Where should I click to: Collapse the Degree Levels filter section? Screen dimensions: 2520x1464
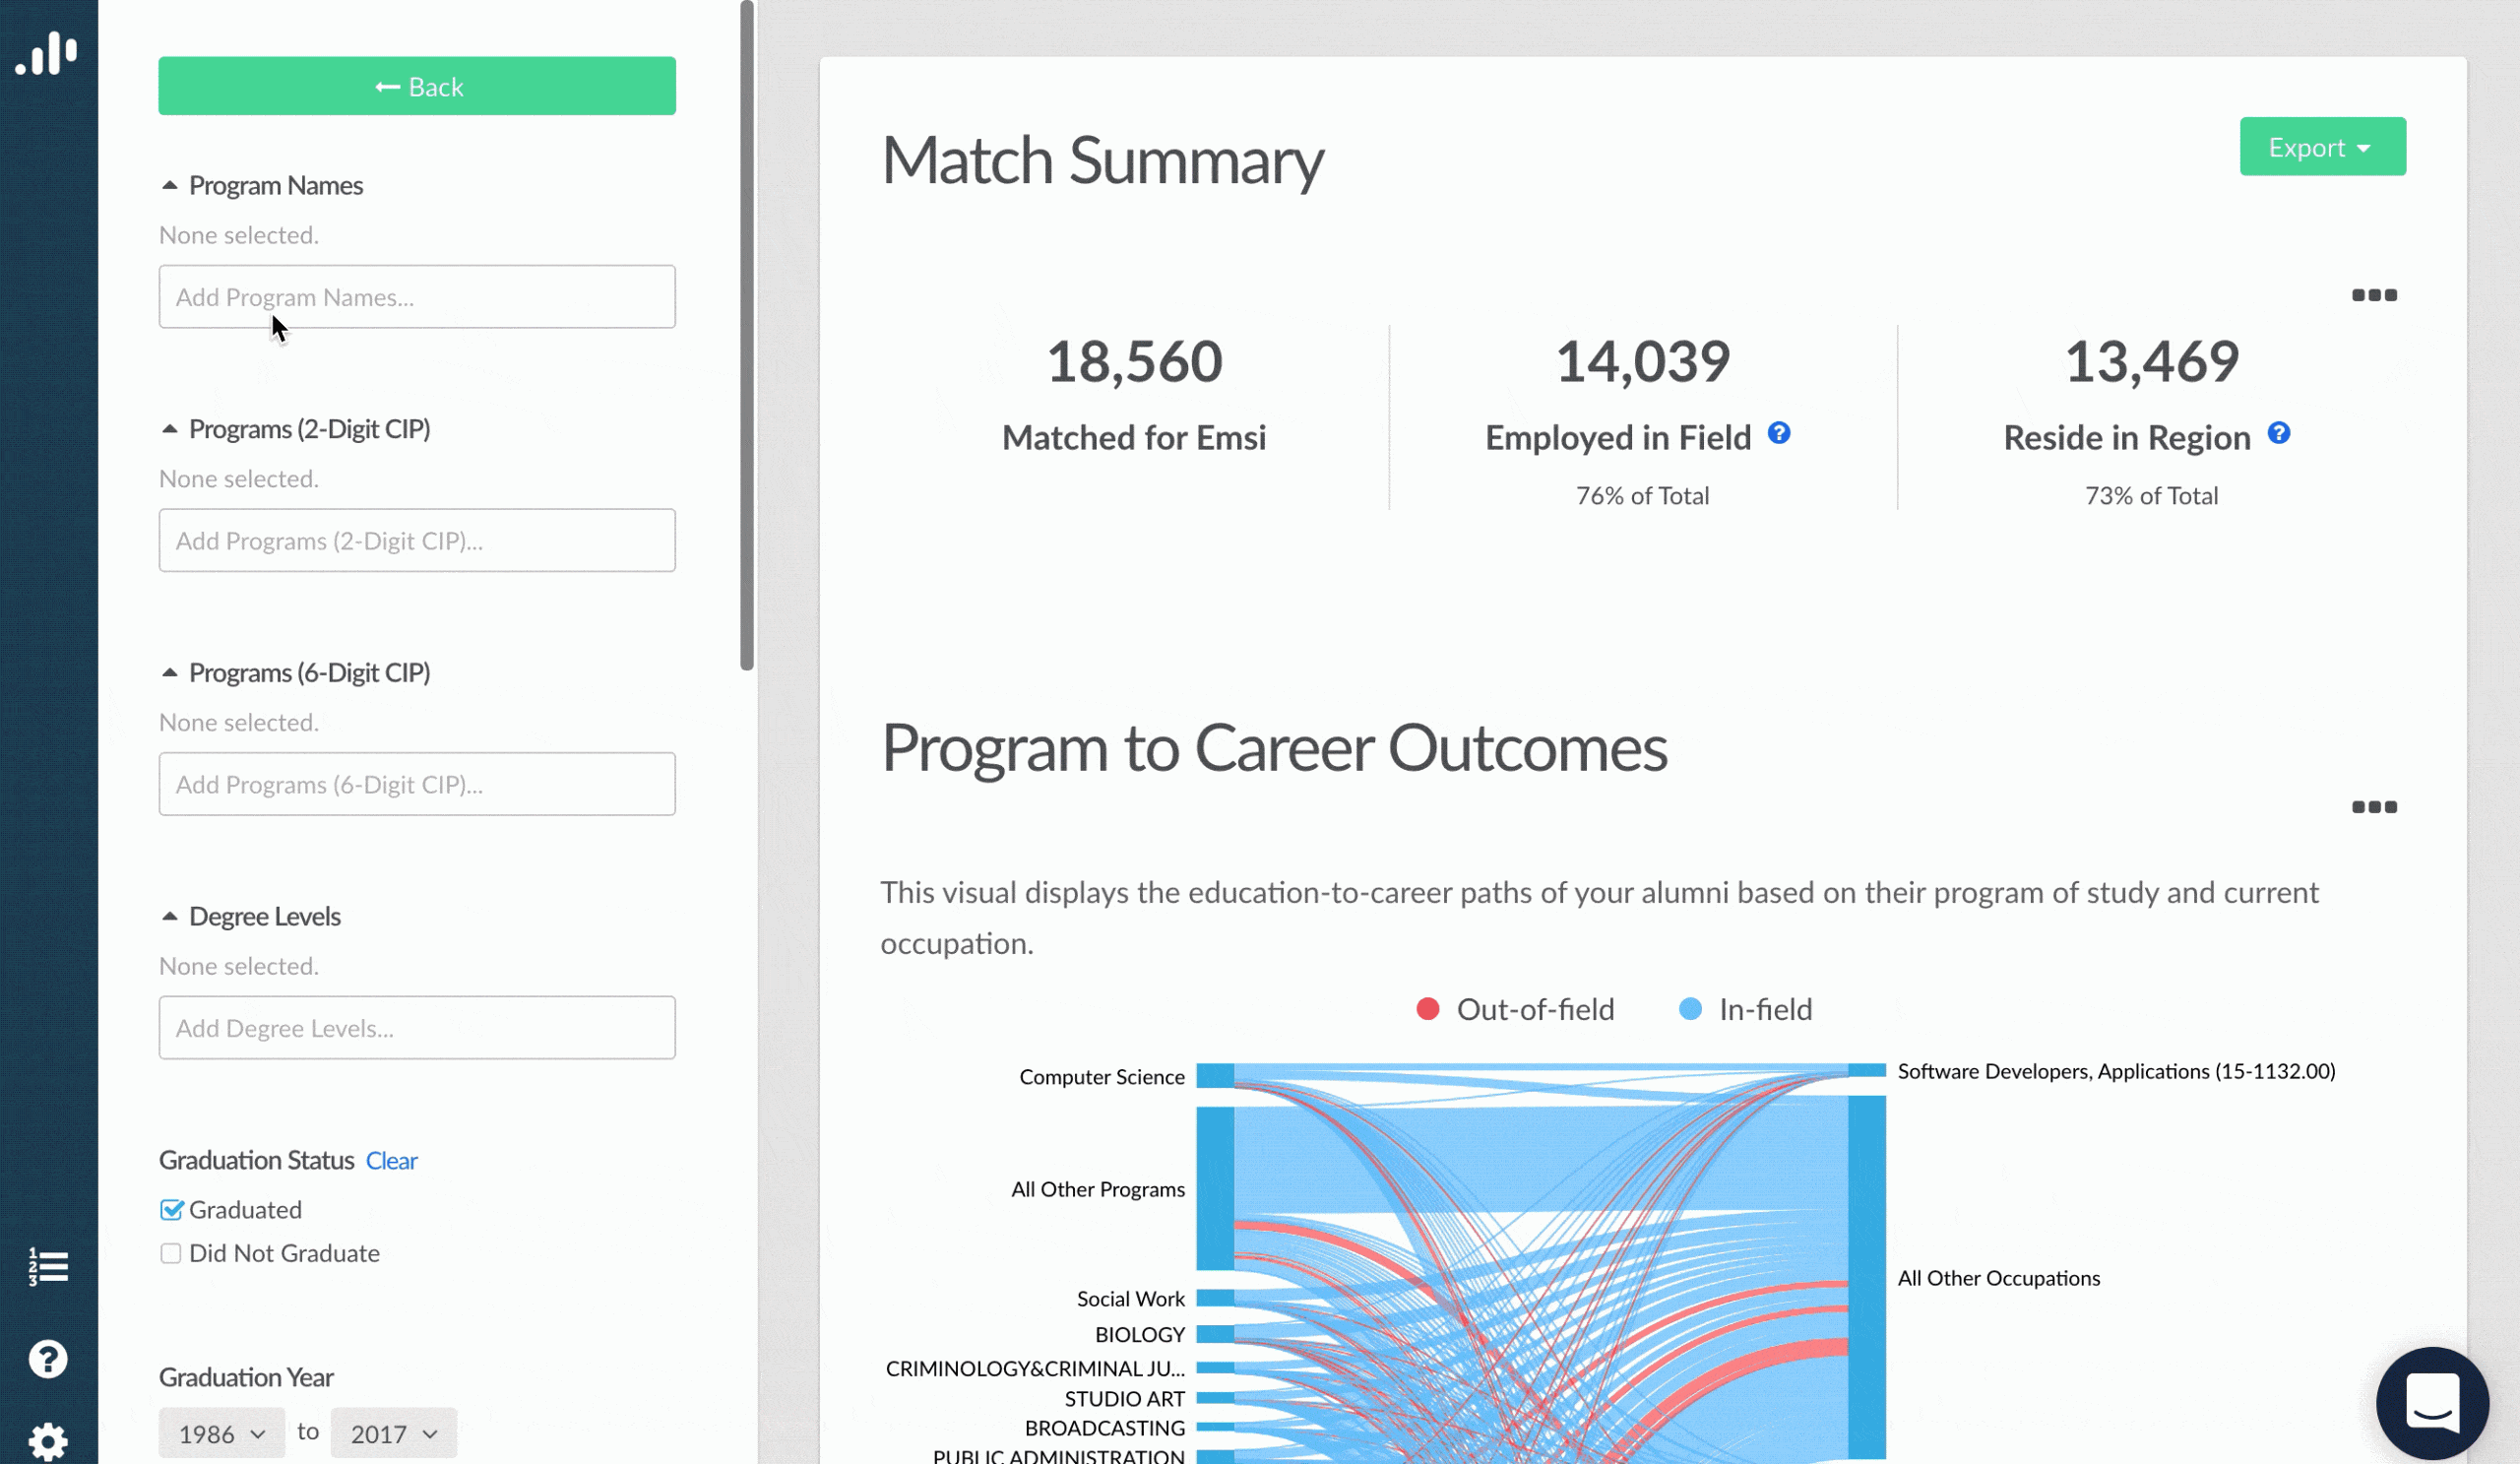coord(170,916)
